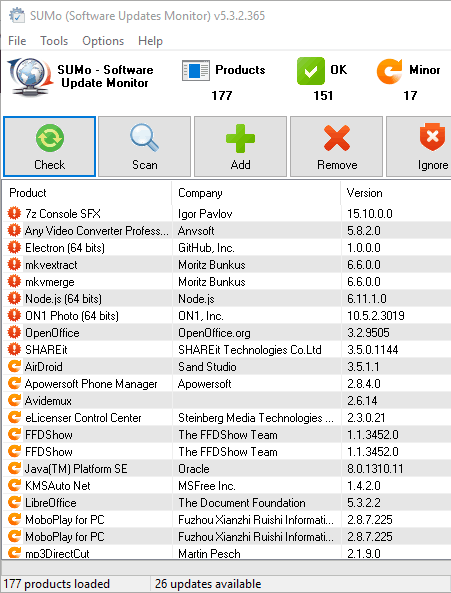The height and width of the screenshot is (593, 451).
Task: Click red alert icon beside ON1 Photo
Action: tap(14, 315)
